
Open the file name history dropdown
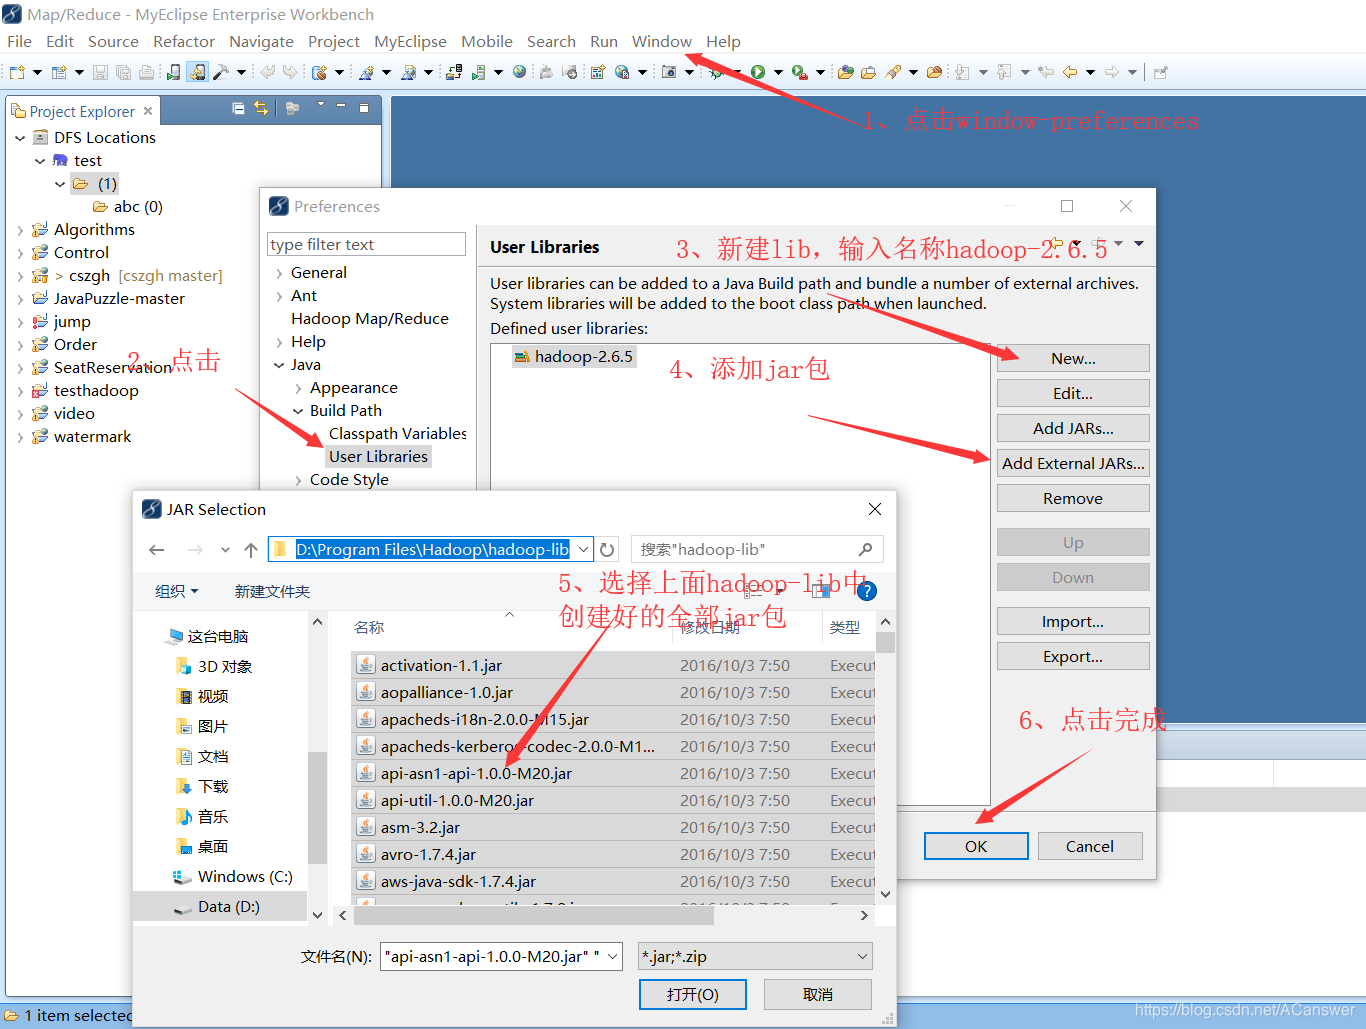point(613,957)
